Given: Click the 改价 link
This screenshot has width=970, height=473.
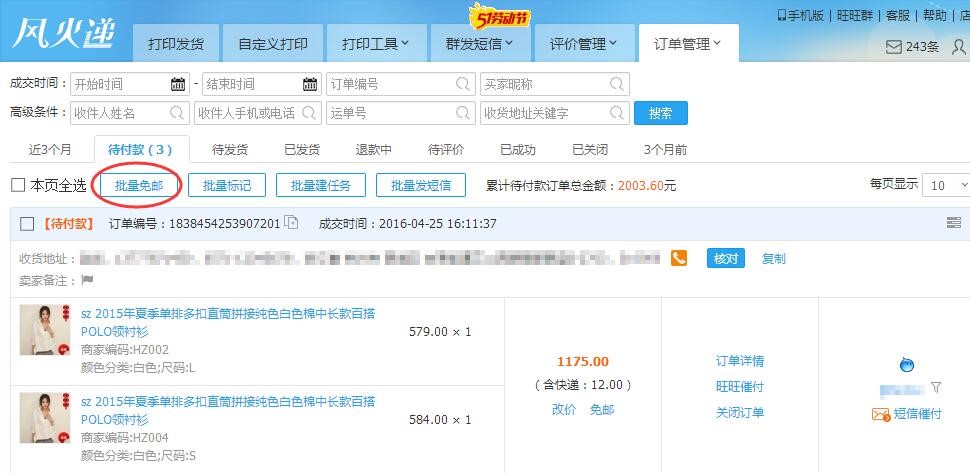Looking at the screenshot, I should click(x=564, y=409).
